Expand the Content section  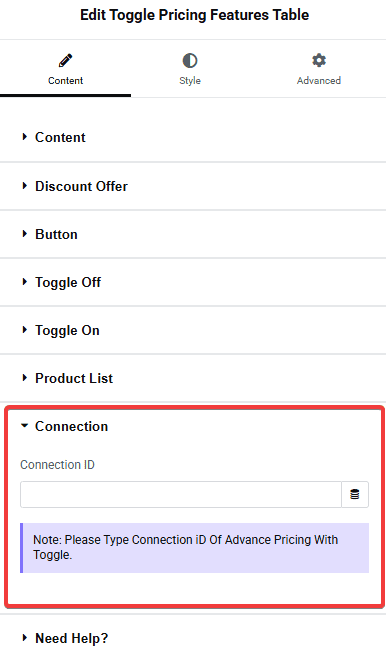tap(193, 137)
